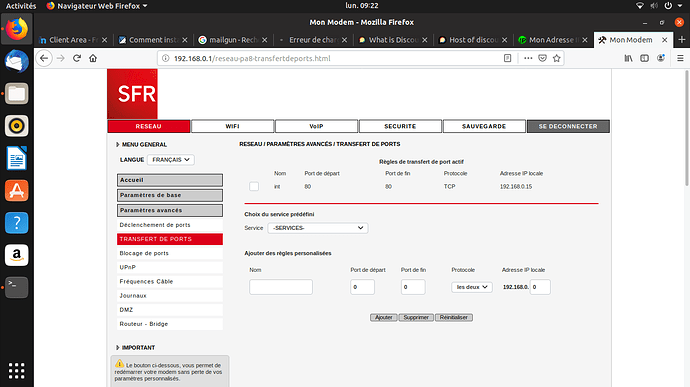
Task: Show sidebars icon in toolbar
Action: tap(645, 58)
